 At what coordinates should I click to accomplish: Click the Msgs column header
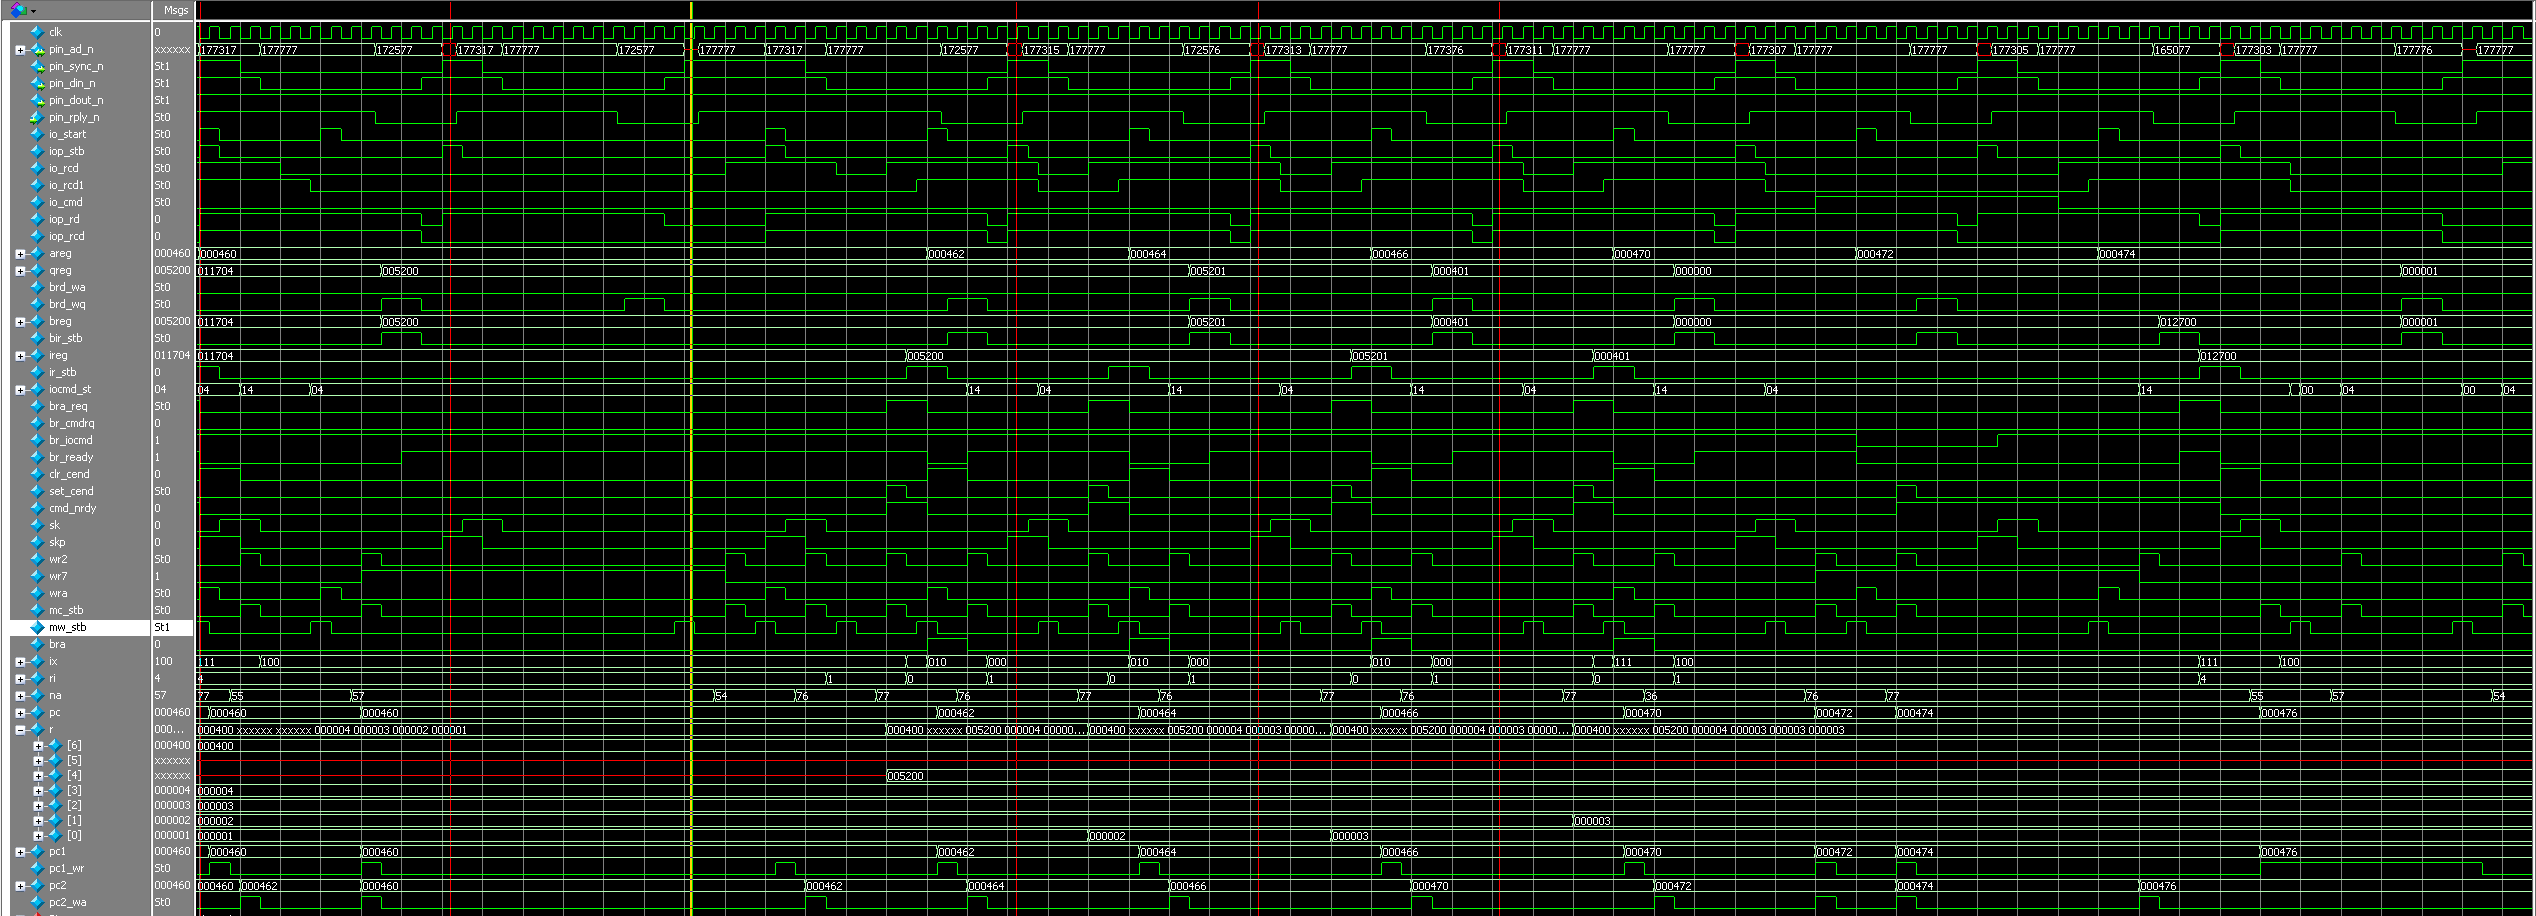(x=175, y=10)
